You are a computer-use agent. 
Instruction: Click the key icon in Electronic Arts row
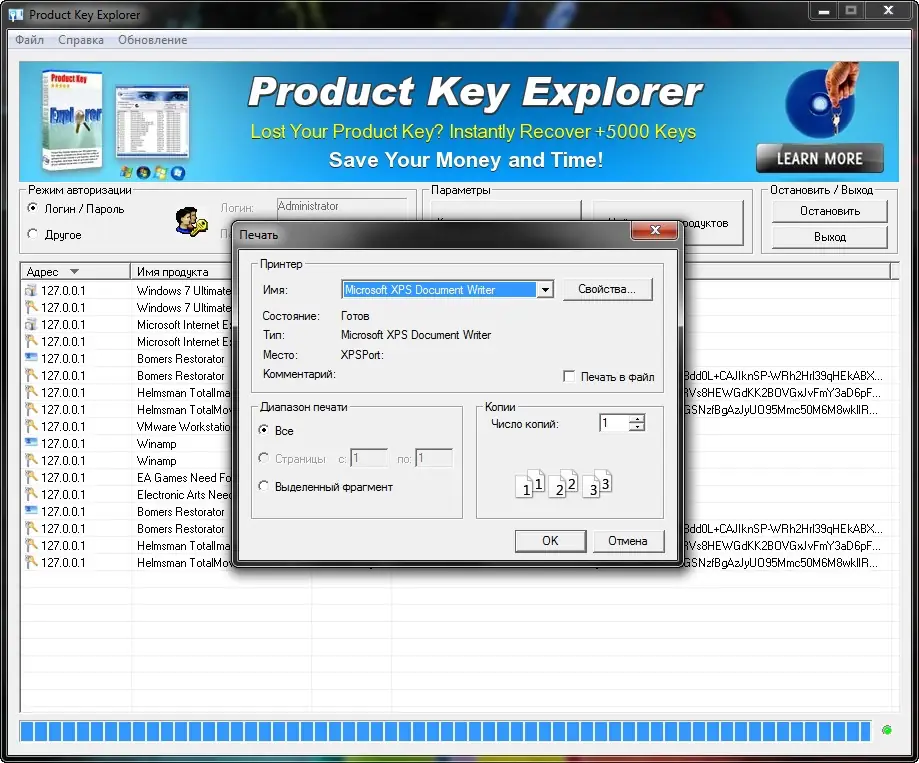tap(30, 494)
